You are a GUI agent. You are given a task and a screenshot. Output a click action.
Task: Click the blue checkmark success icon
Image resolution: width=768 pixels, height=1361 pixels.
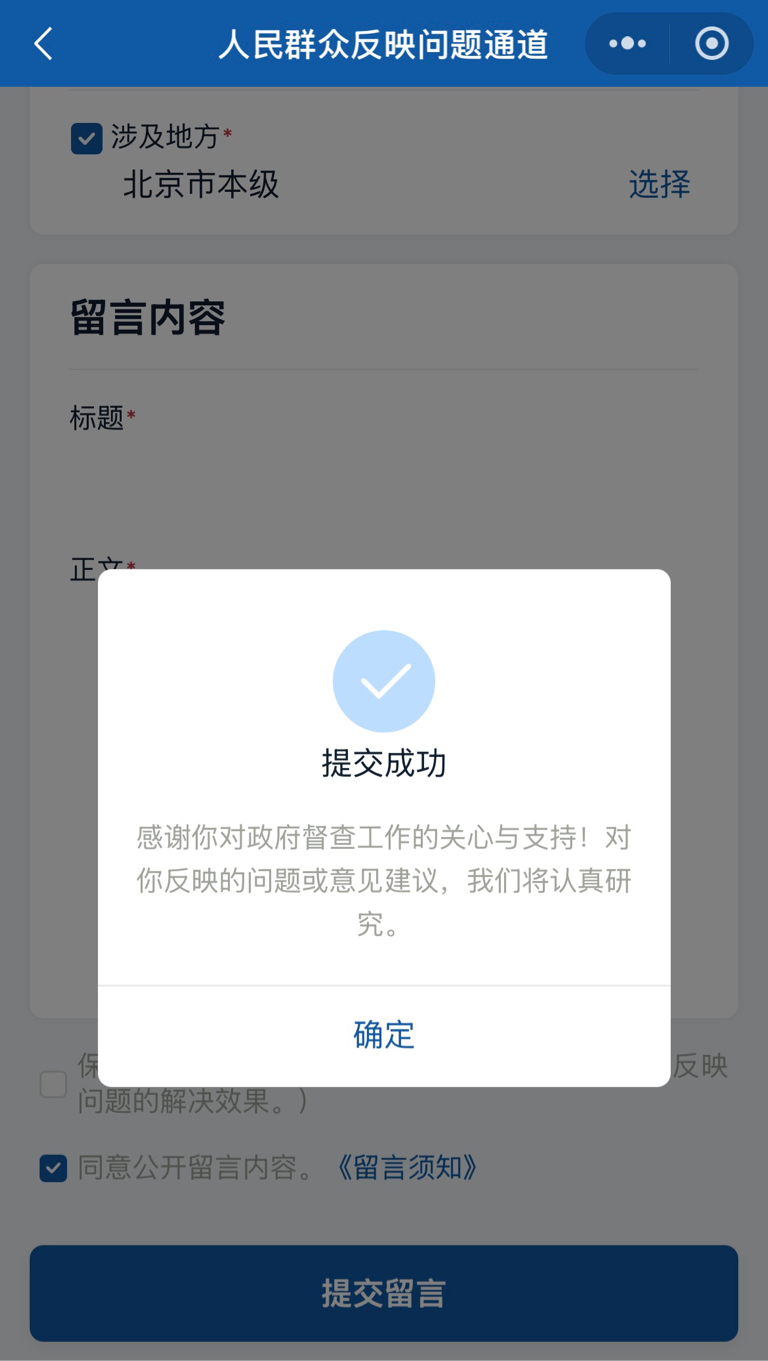384,681
